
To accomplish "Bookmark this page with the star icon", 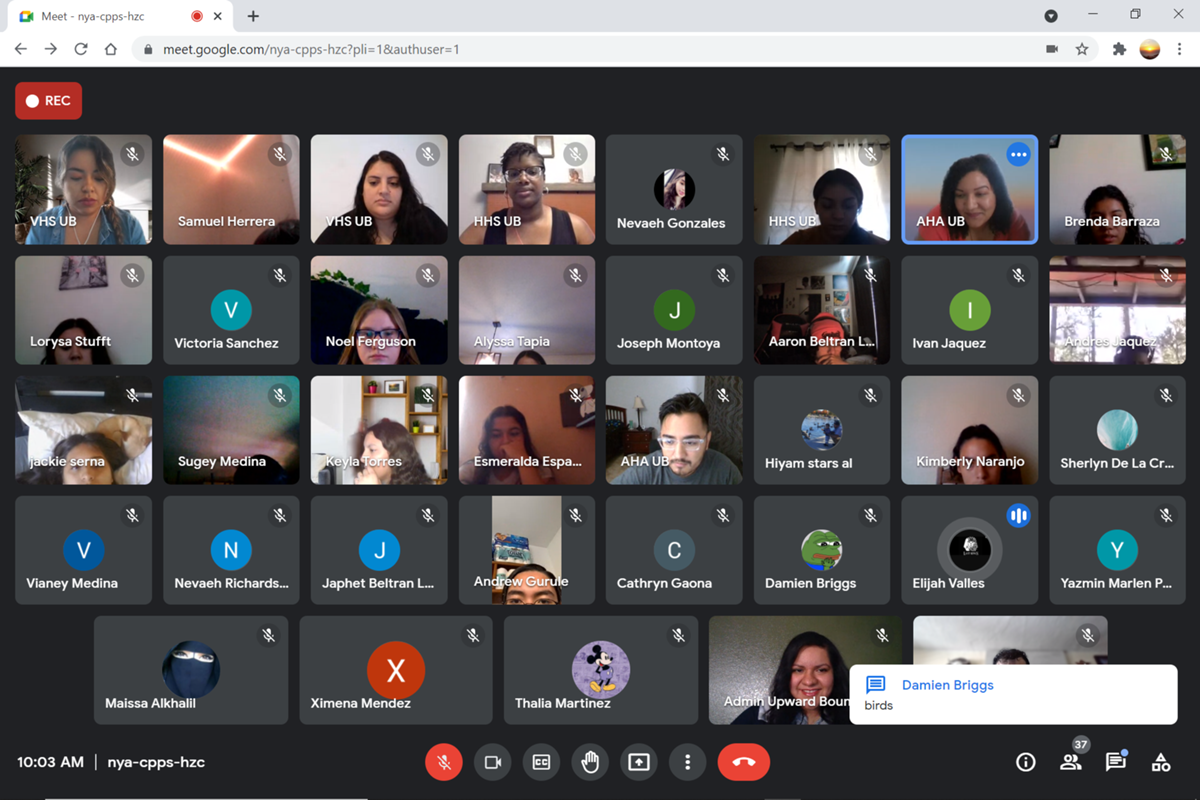I will click(x=1081, y=49).
